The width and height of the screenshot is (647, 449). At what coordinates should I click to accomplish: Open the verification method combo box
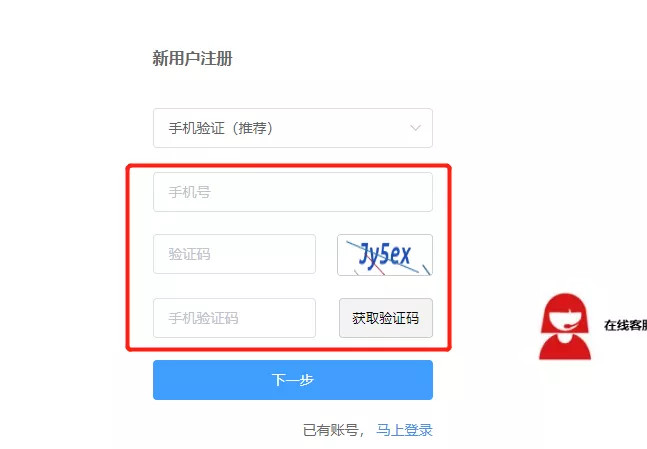293,128
